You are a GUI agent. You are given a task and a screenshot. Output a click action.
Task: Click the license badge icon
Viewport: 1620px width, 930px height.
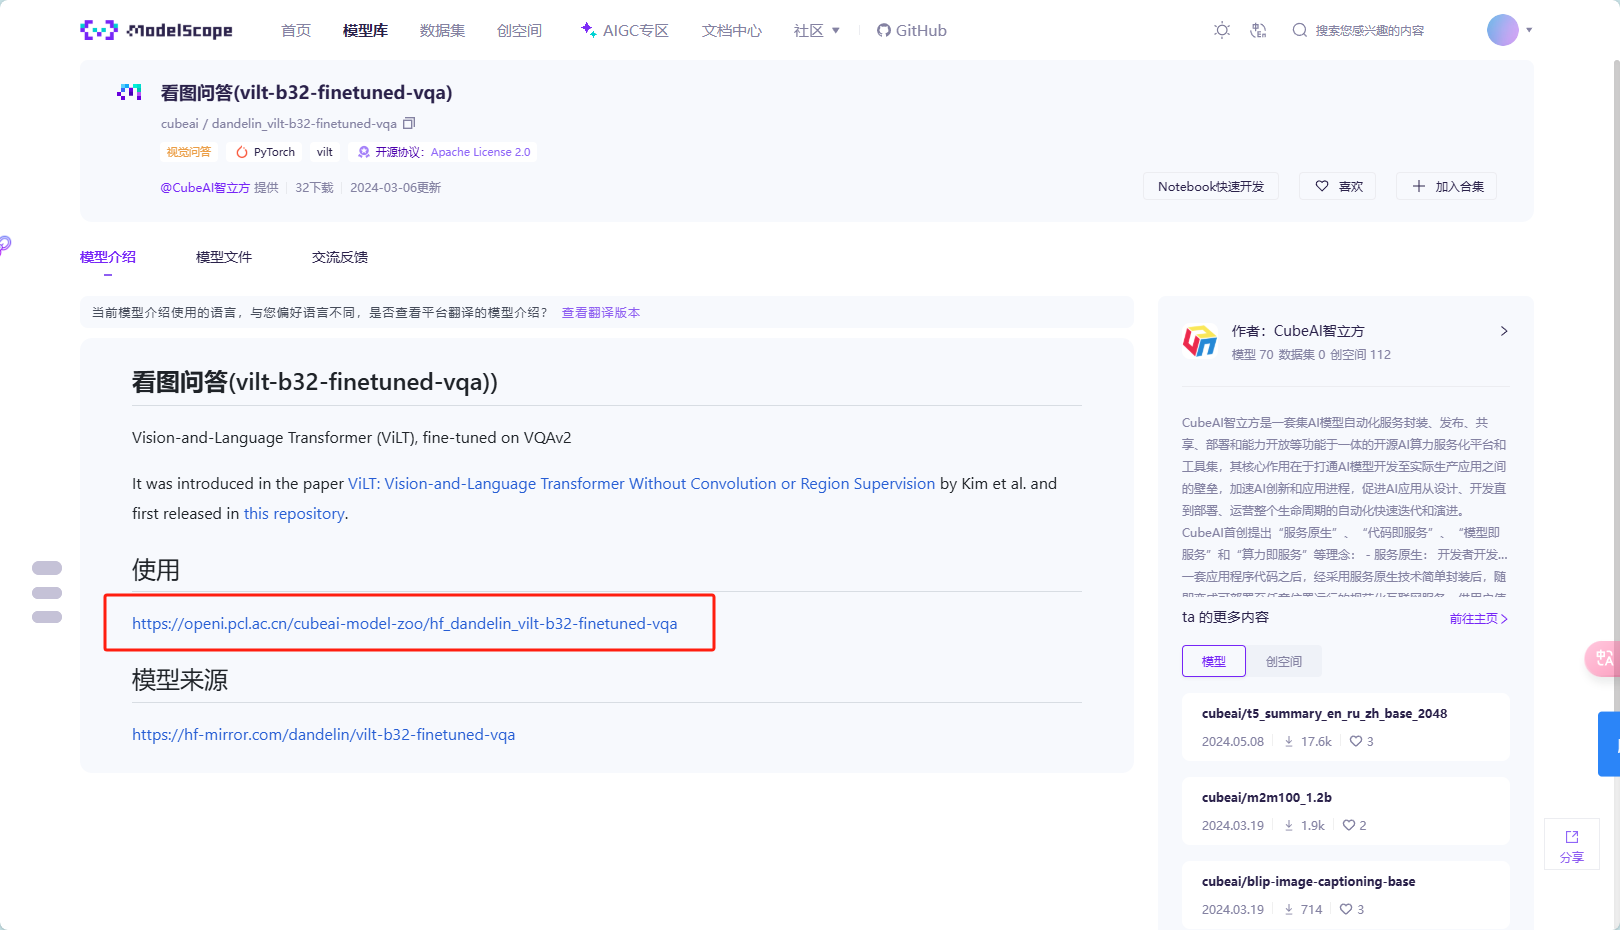pos(364,152)
